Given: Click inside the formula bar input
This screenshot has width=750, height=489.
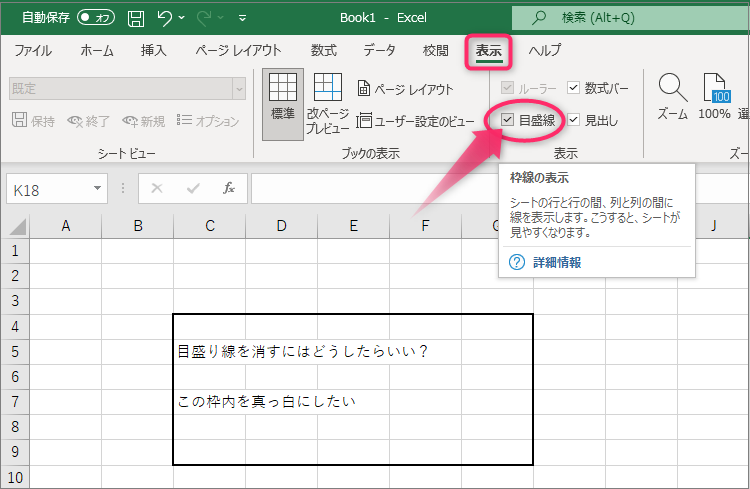Looking at the screenshot, I should pos(373,189).
